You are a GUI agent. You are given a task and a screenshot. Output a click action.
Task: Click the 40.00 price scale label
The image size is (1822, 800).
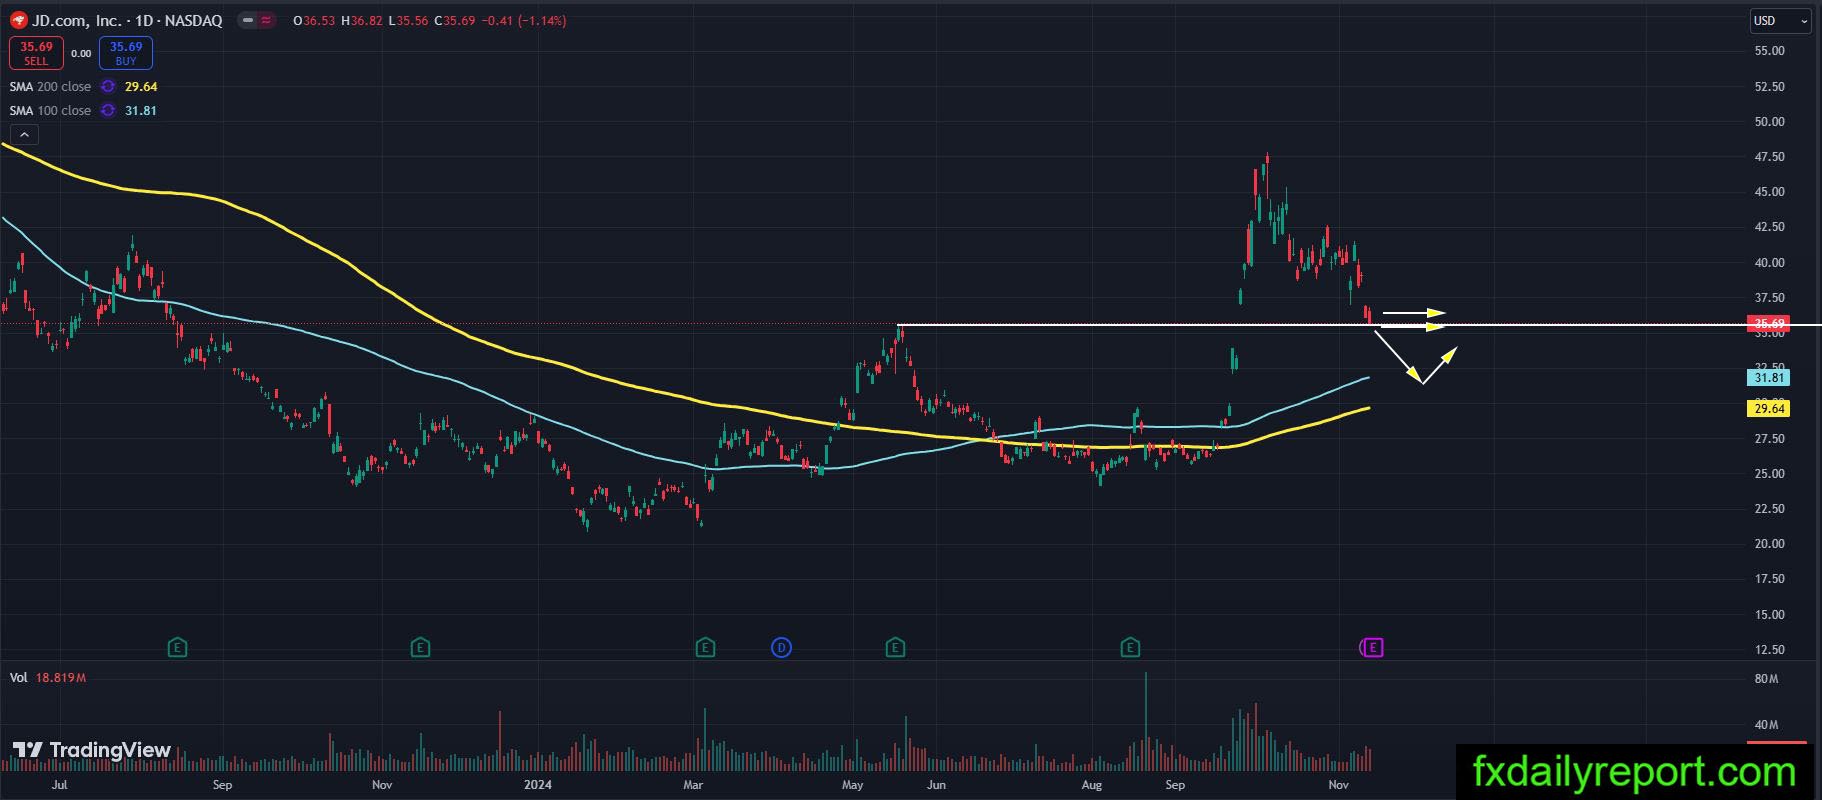(1769, 263)
